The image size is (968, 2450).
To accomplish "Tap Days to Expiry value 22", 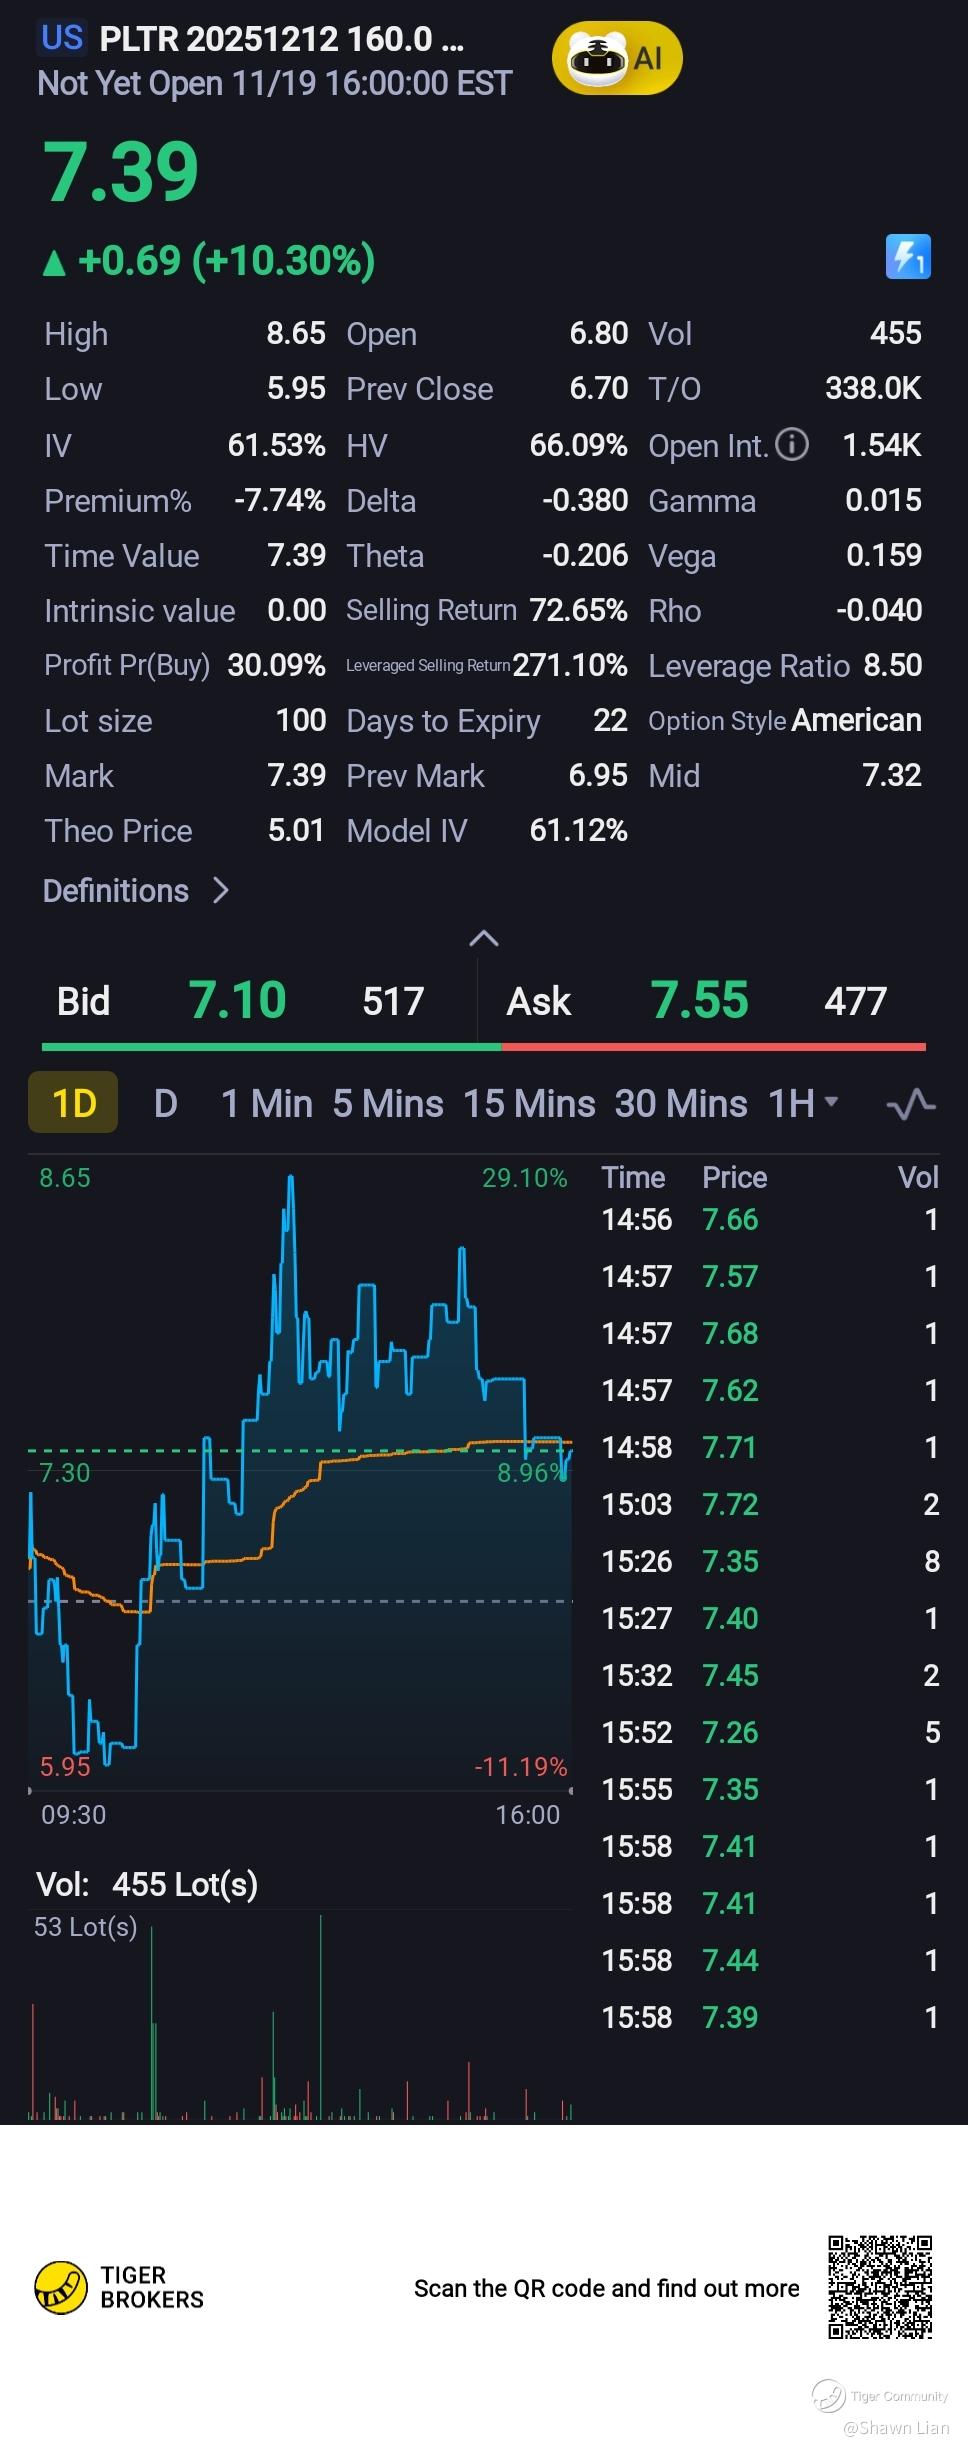I will click(610, 720).
